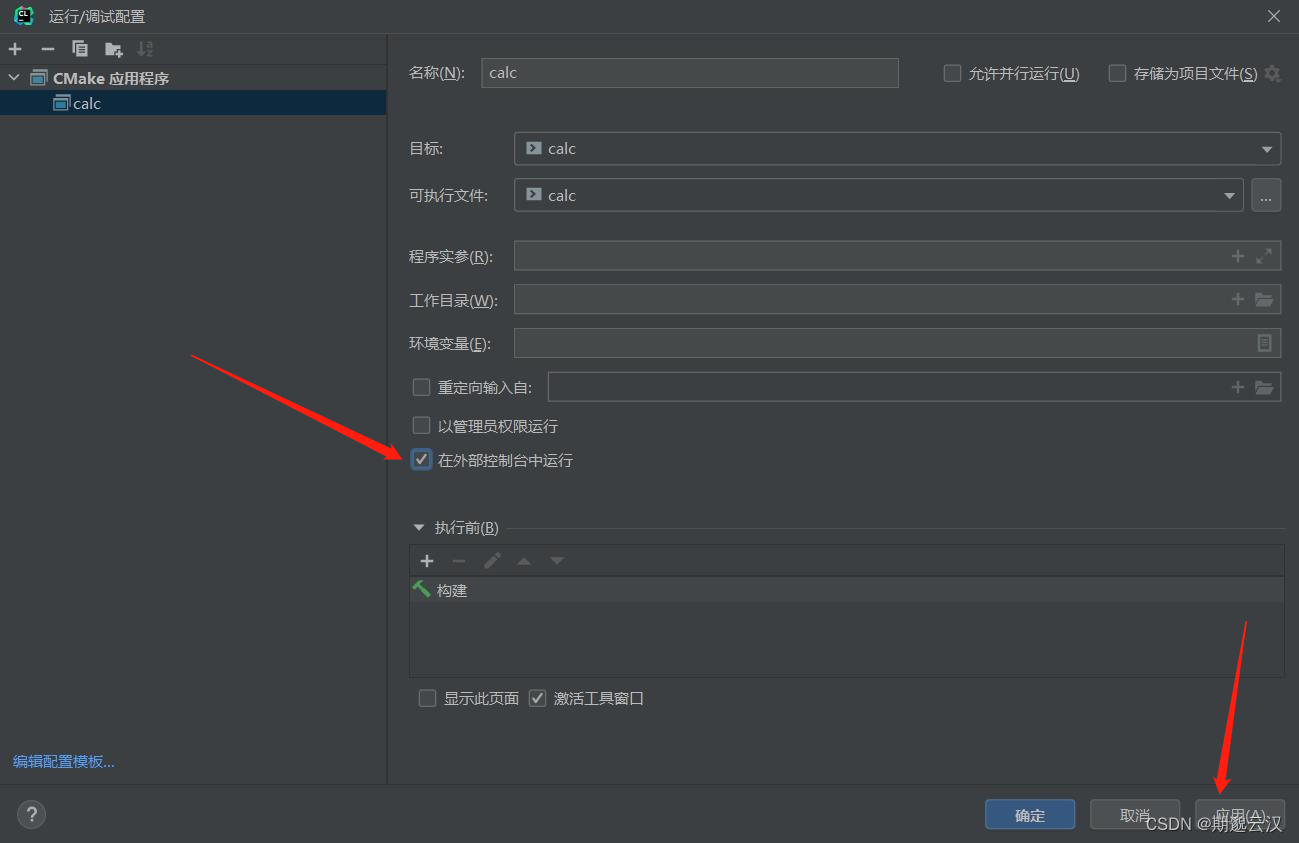Open the project file storage gear settings
The width and height of the screenshot is (1299, 843).
(x=1272, y=73)
